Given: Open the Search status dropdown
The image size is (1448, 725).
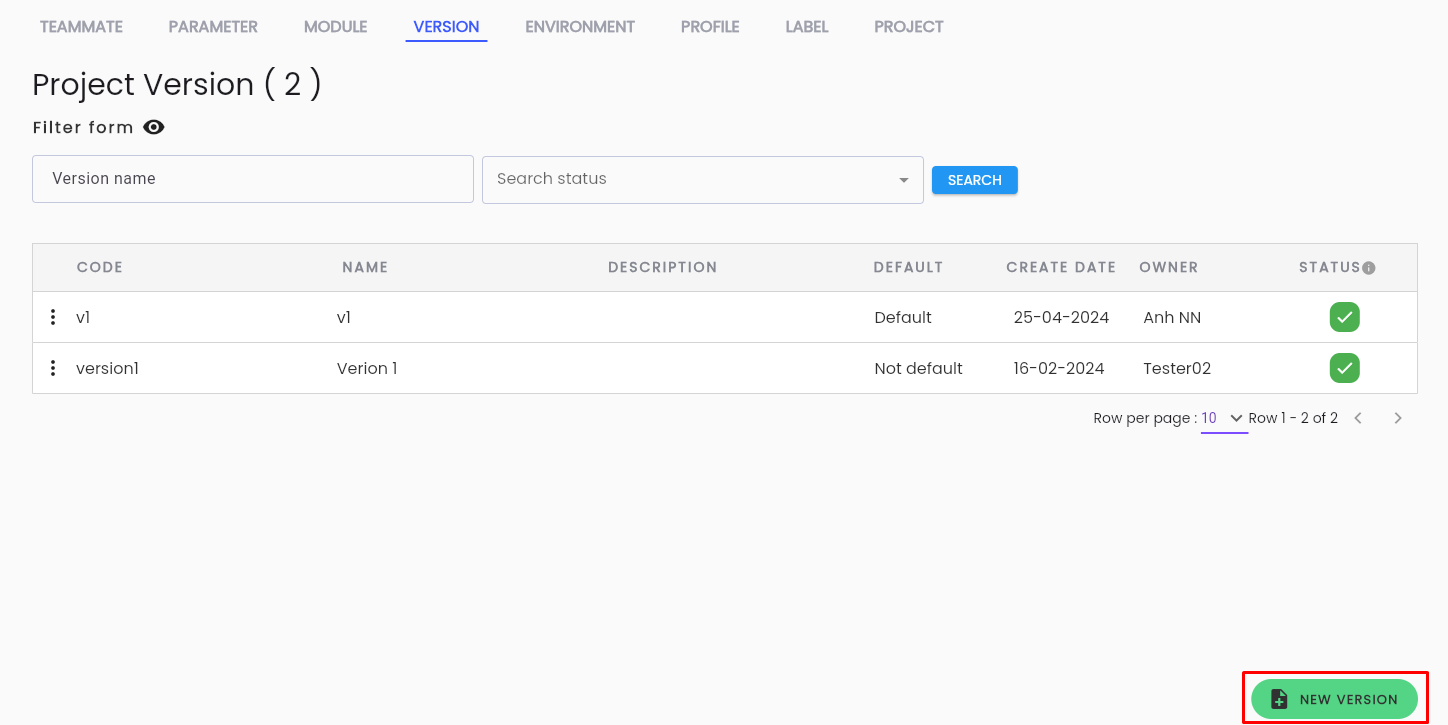Looking at the screenshot, I should pyautogui.click(x=703, y=180).
